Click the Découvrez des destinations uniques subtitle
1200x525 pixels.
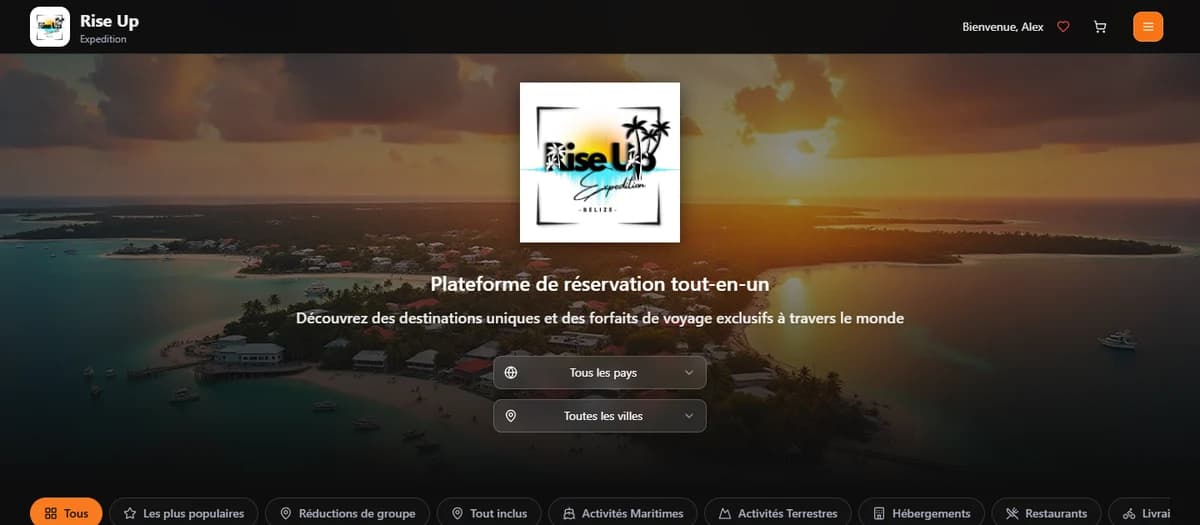click(600, 318)
